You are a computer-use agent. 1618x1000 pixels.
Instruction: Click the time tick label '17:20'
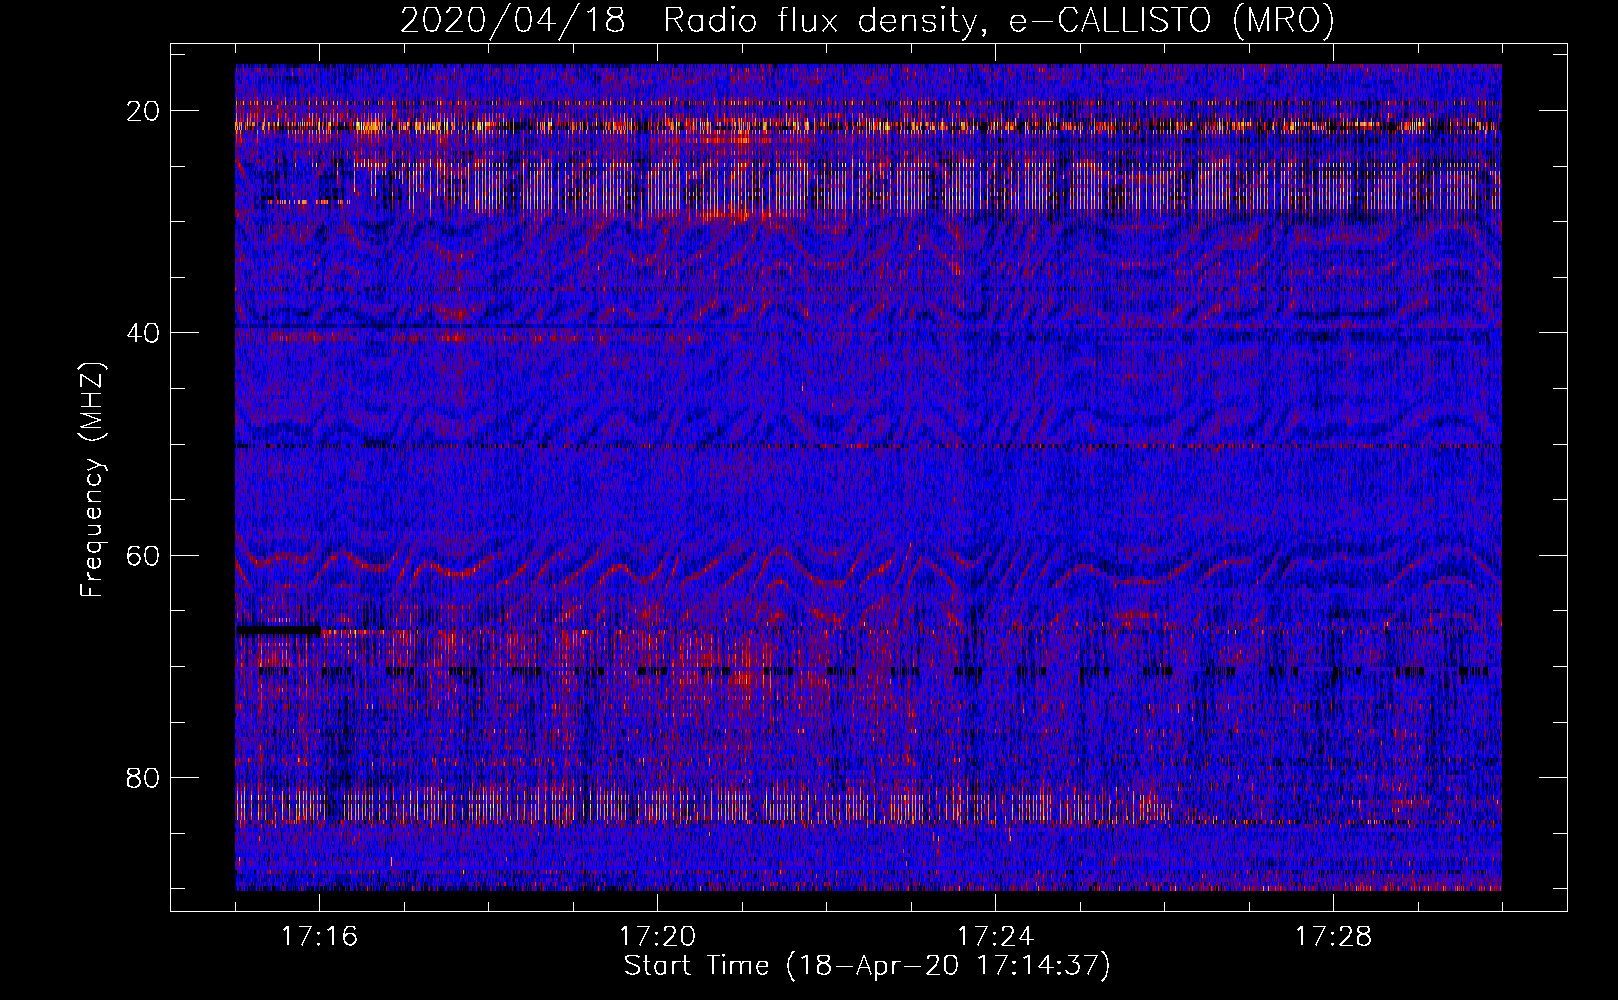[x=657, y=937]
